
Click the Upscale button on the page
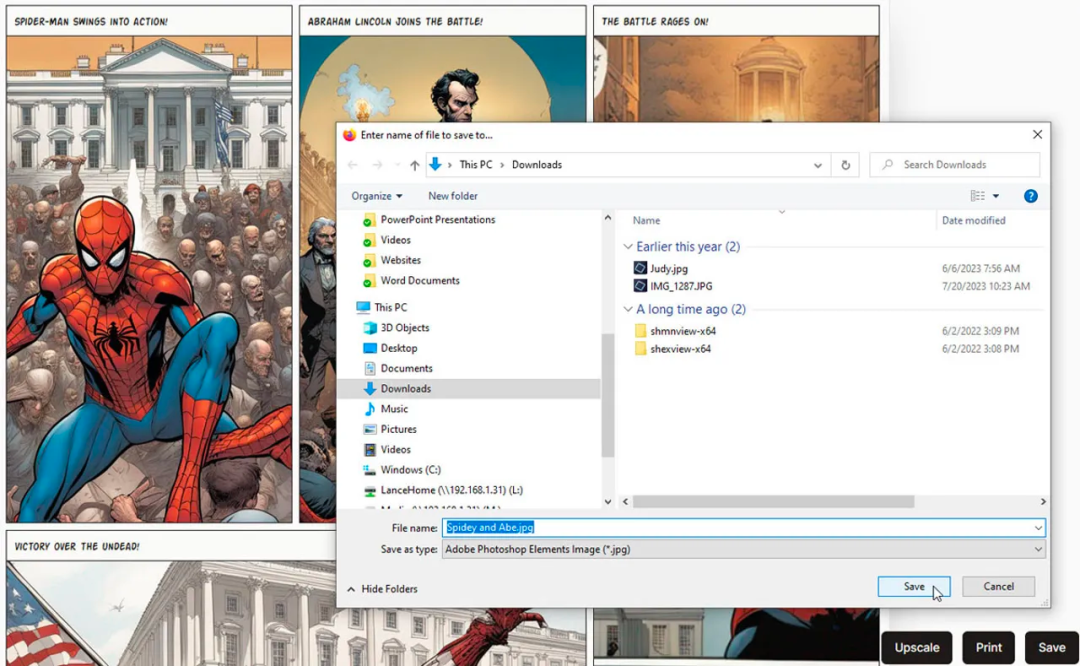(916, 648)
